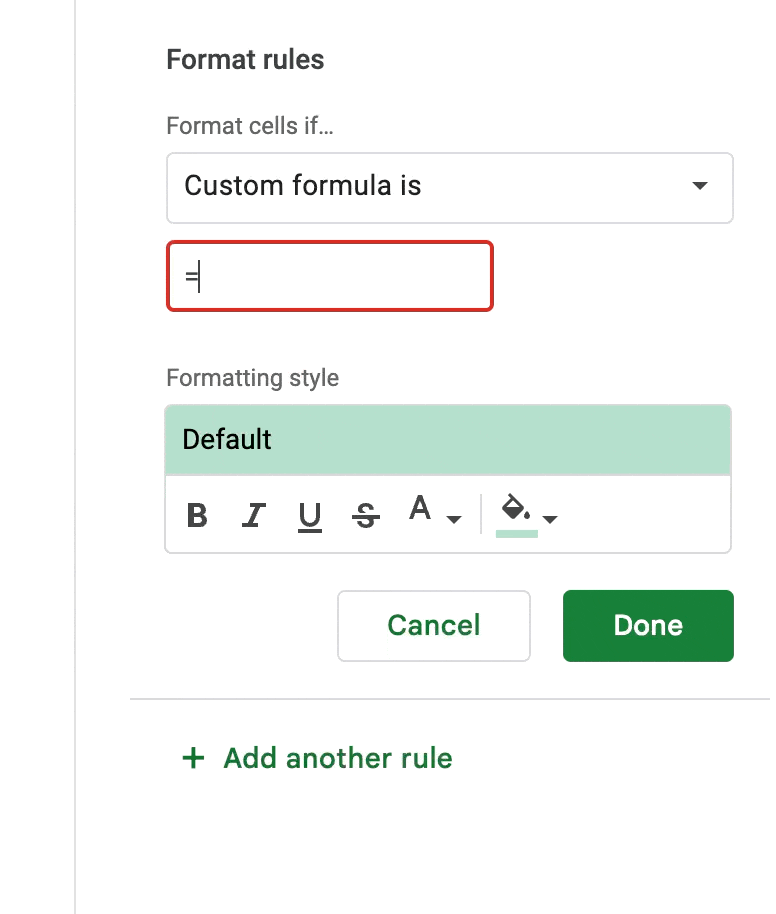Toggle strikethrough formatting style
Image resolution: width=776 pixels, height=914 pixels.
click(x=366, y=516)
